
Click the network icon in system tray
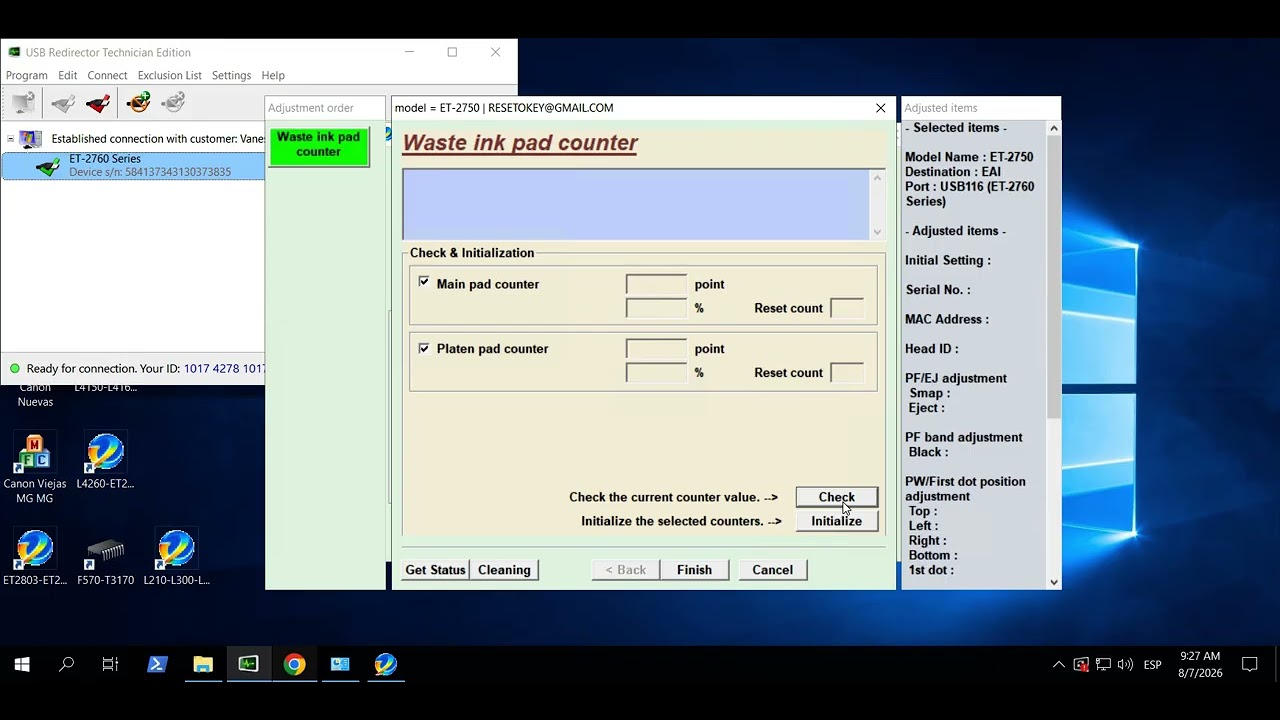1103,664
